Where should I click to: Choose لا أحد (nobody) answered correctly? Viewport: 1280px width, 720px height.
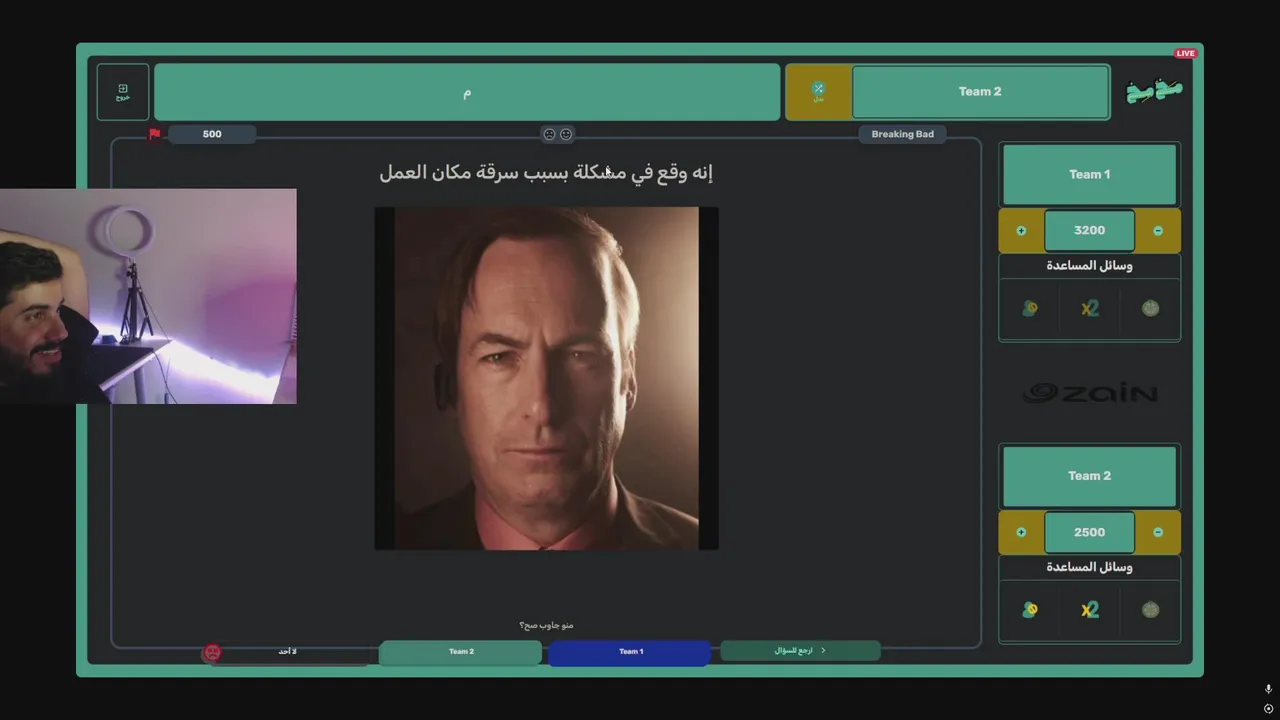pos(288,652)
